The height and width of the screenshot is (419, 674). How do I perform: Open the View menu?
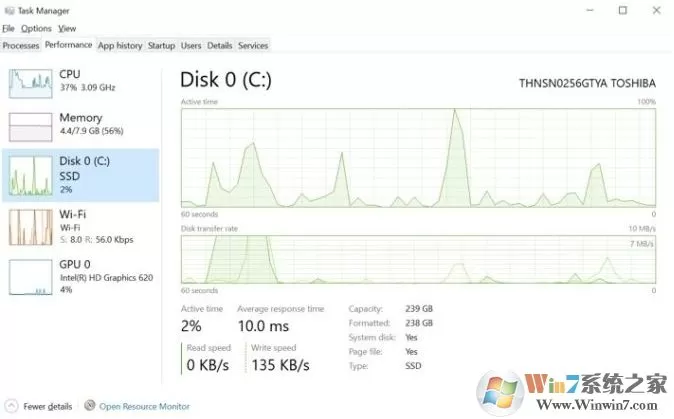coord(67,28)
